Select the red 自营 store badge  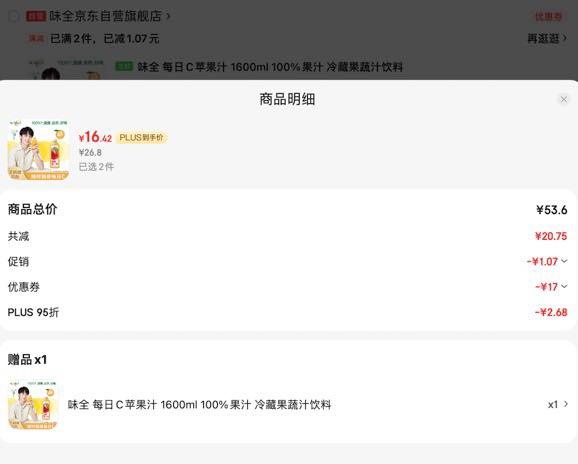(36, 16)
